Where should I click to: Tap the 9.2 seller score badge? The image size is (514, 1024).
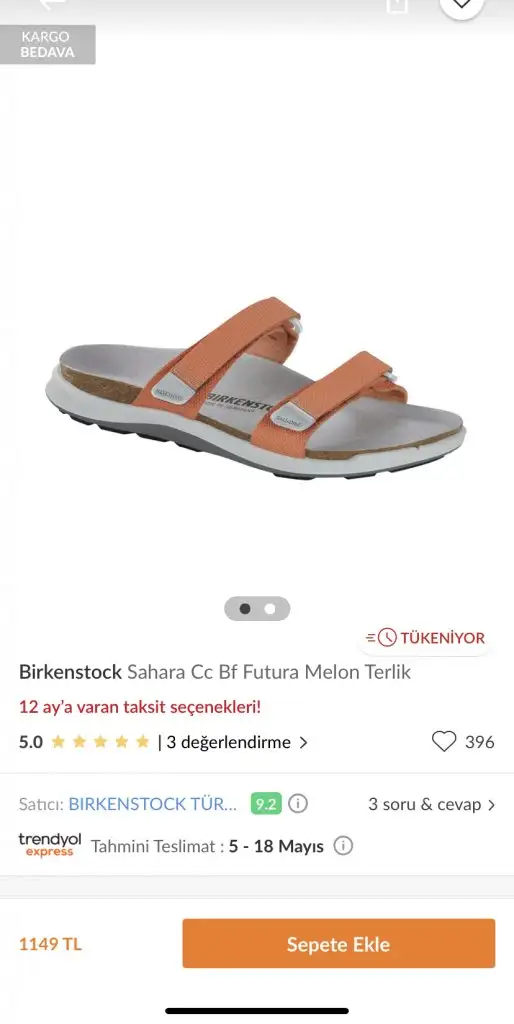pyautogui.click(x=266, y=804)
